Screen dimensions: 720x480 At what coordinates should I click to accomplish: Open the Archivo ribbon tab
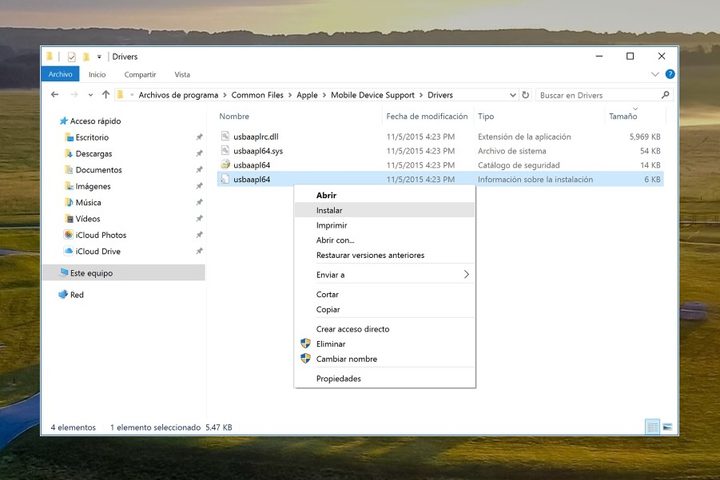pos(60,74)
